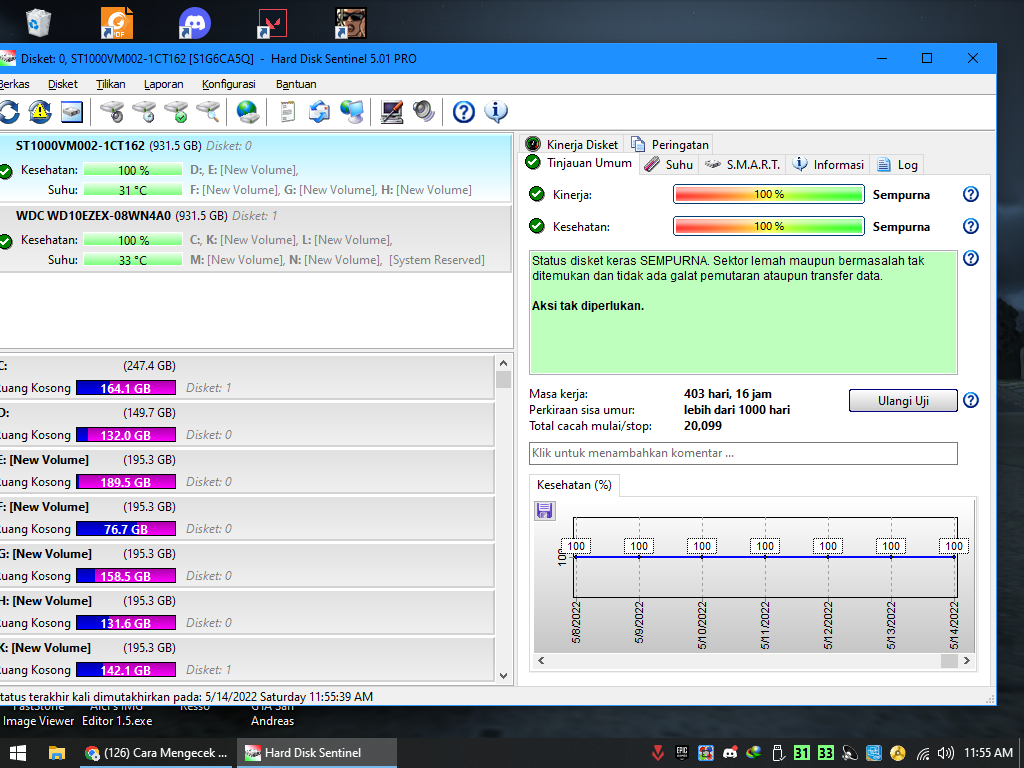Image resolution: width=1024 pixels, height=768 pixels.
Task: Select the C: partition 164.1 GB free bar
Action: (125, 388)
